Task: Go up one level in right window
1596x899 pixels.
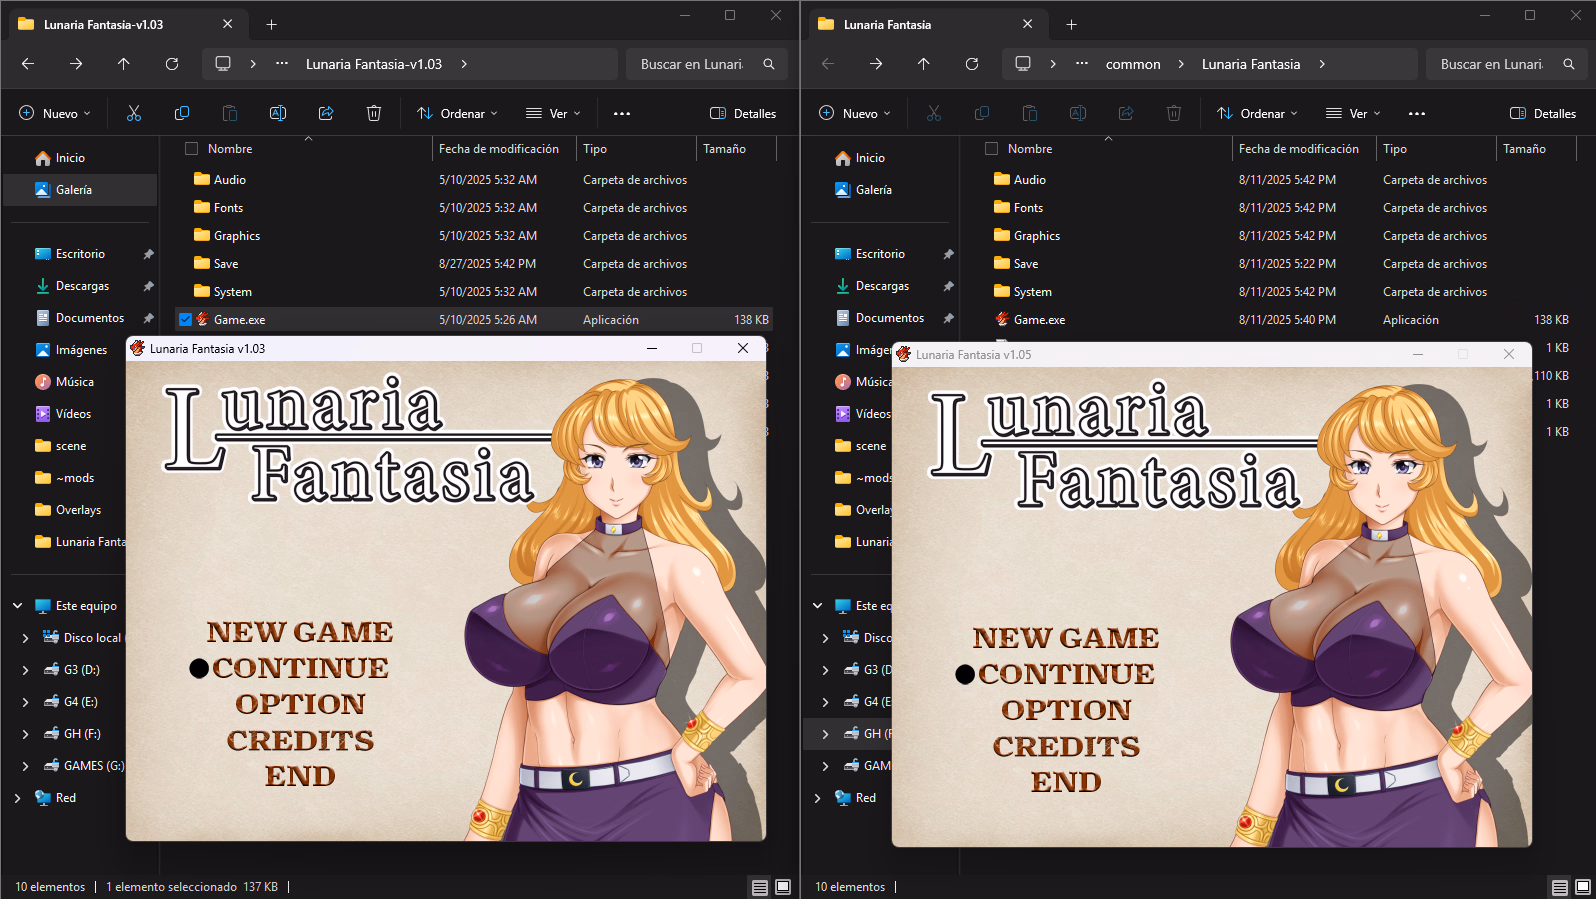Action: click(x=923, y=64)
